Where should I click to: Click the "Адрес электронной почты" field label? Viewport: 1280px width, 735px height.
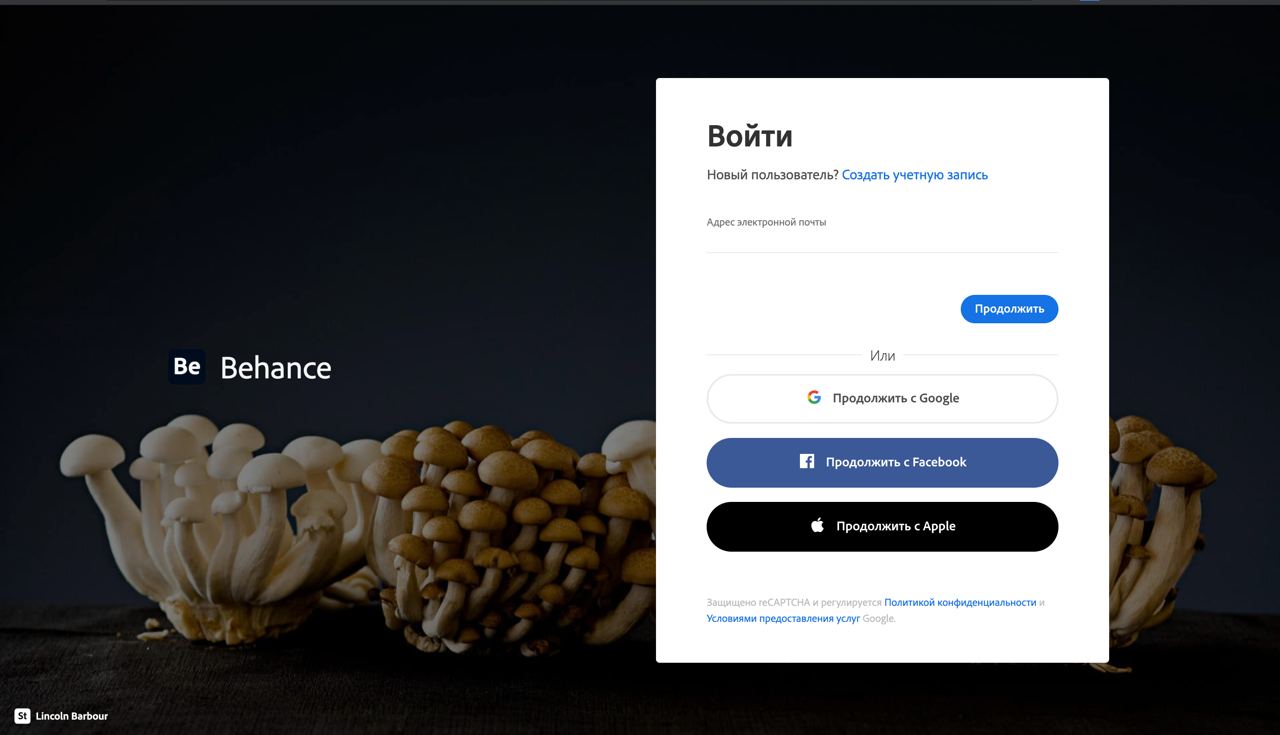pos(766,222)
